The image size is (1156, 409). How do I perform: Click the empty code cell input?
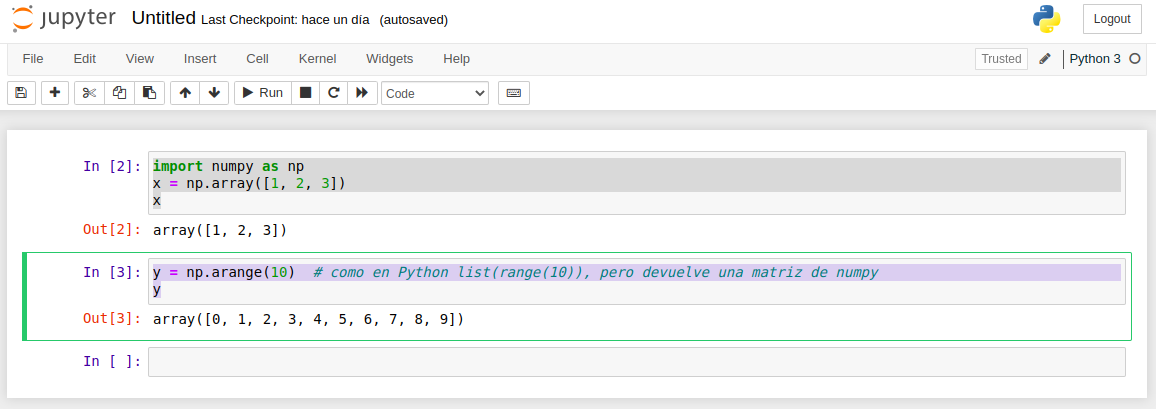[636, 362]
